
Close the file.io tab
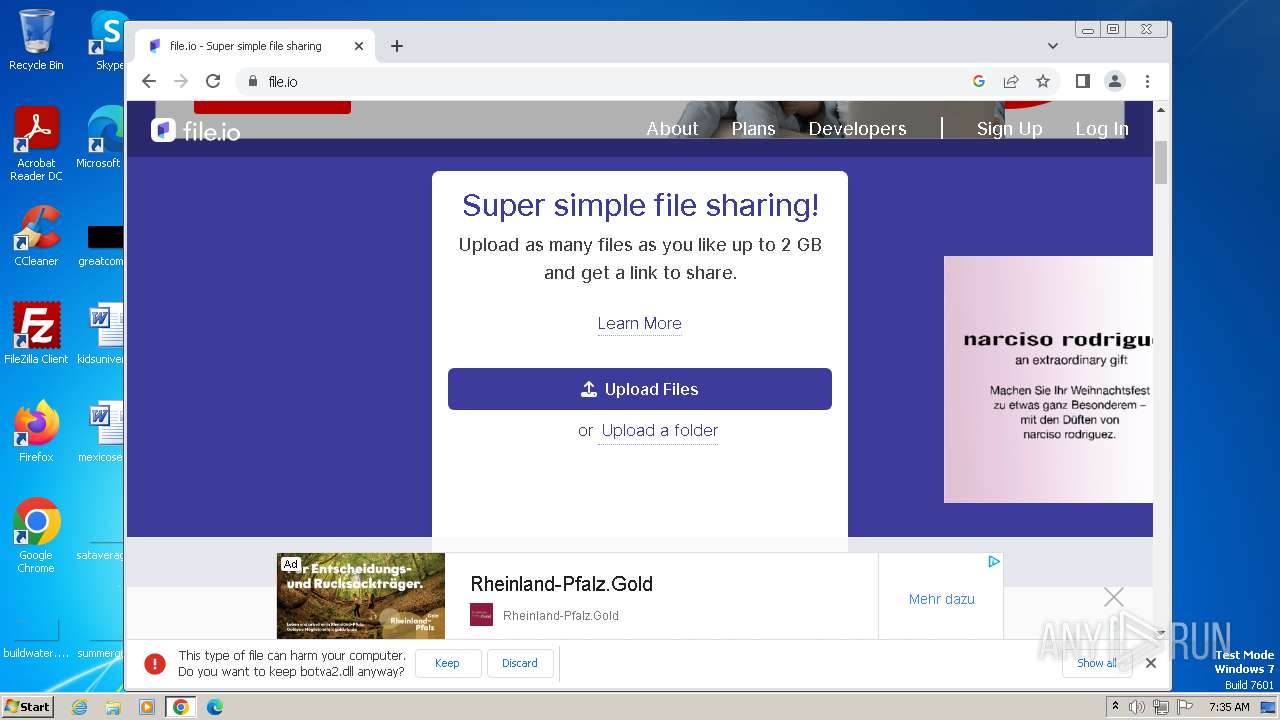pyautogui.click(x=359, y=46)
